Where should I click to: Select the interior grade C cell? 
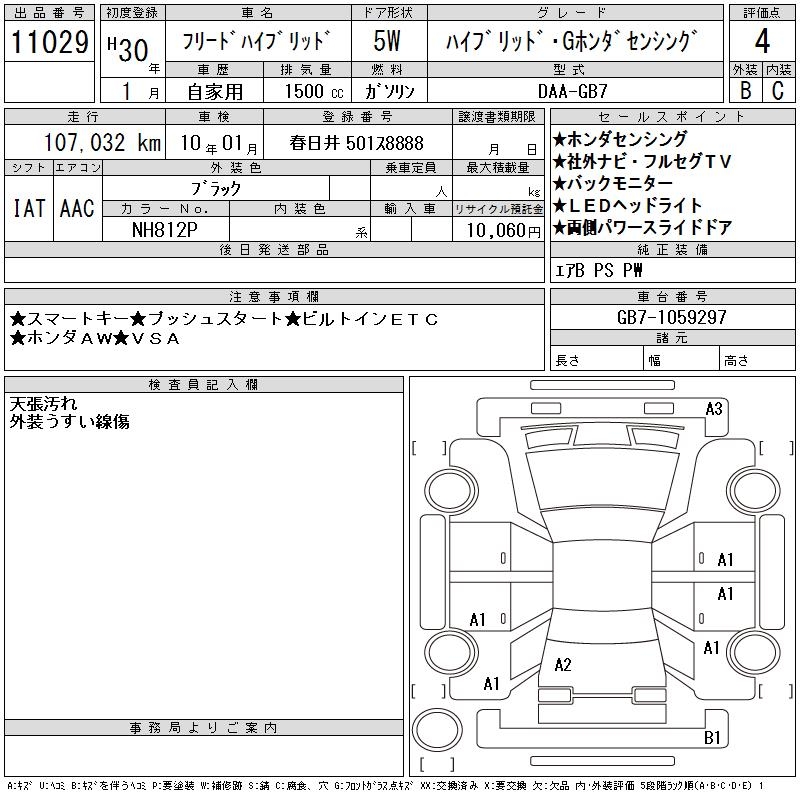tap(778, 90)
